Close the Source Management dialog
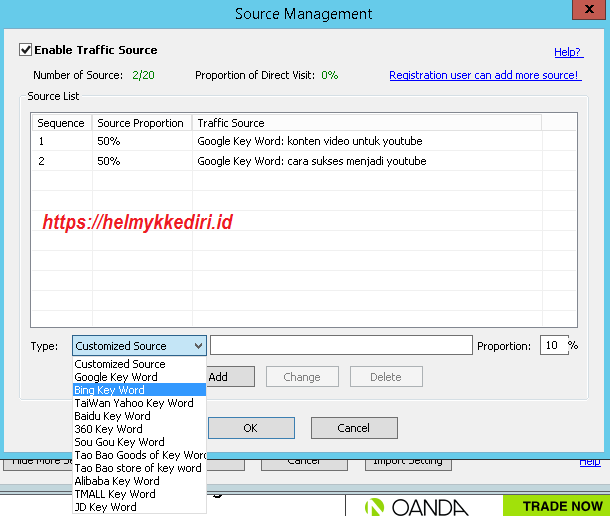This screenshot has width=610, height=516. click(589, 9)
